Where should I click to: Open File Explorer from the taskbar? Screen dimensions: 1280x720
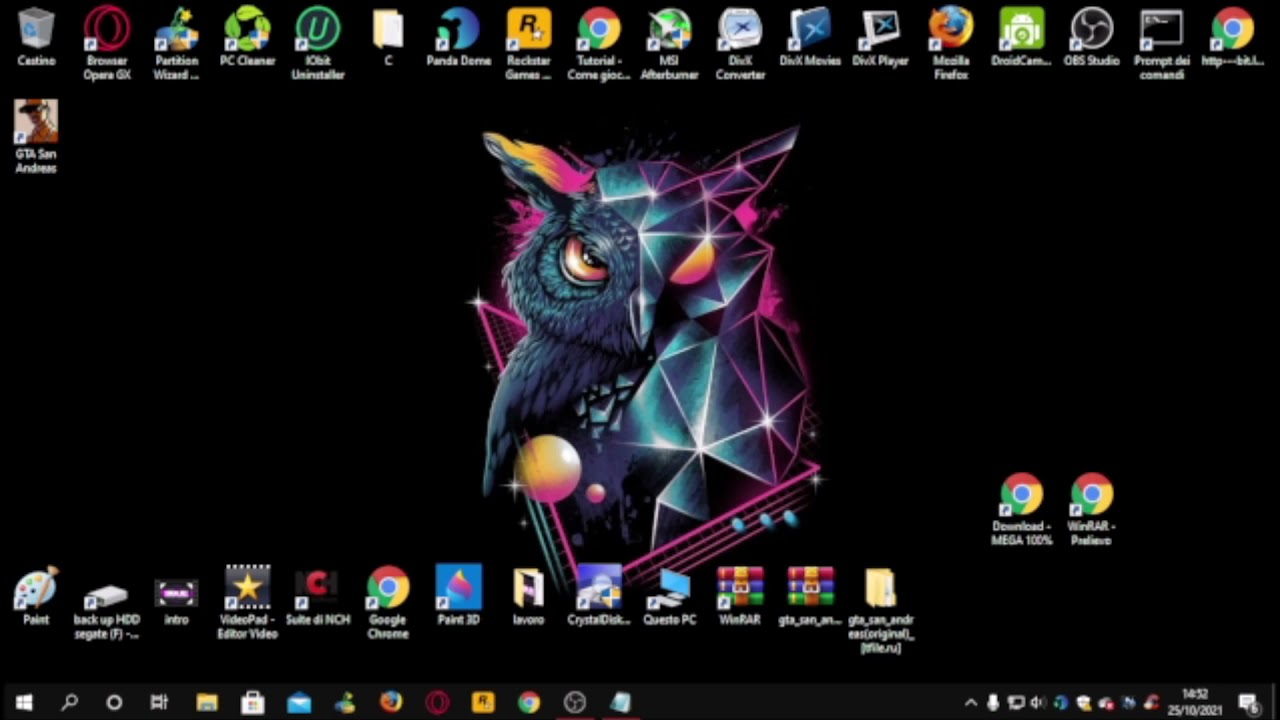207,703
